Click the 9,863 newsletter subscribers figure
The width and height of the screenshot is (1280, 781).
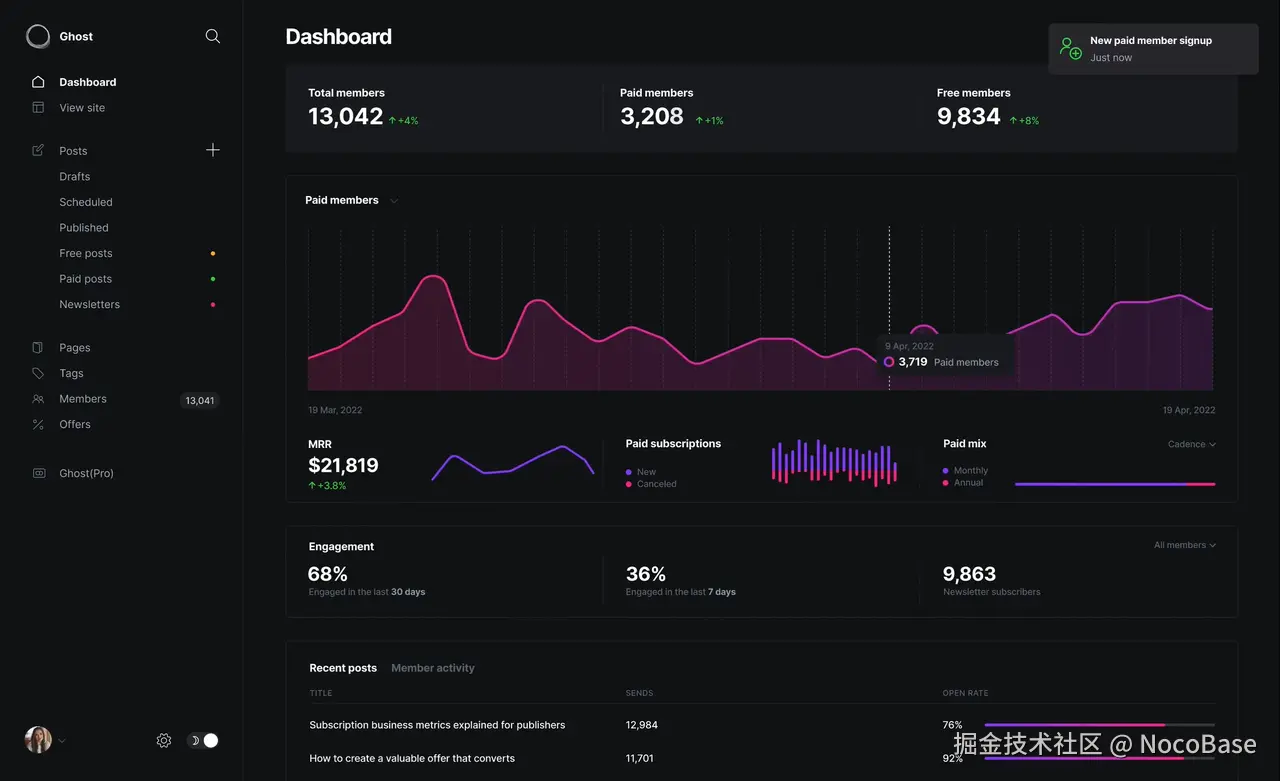[x=970, y=574]
